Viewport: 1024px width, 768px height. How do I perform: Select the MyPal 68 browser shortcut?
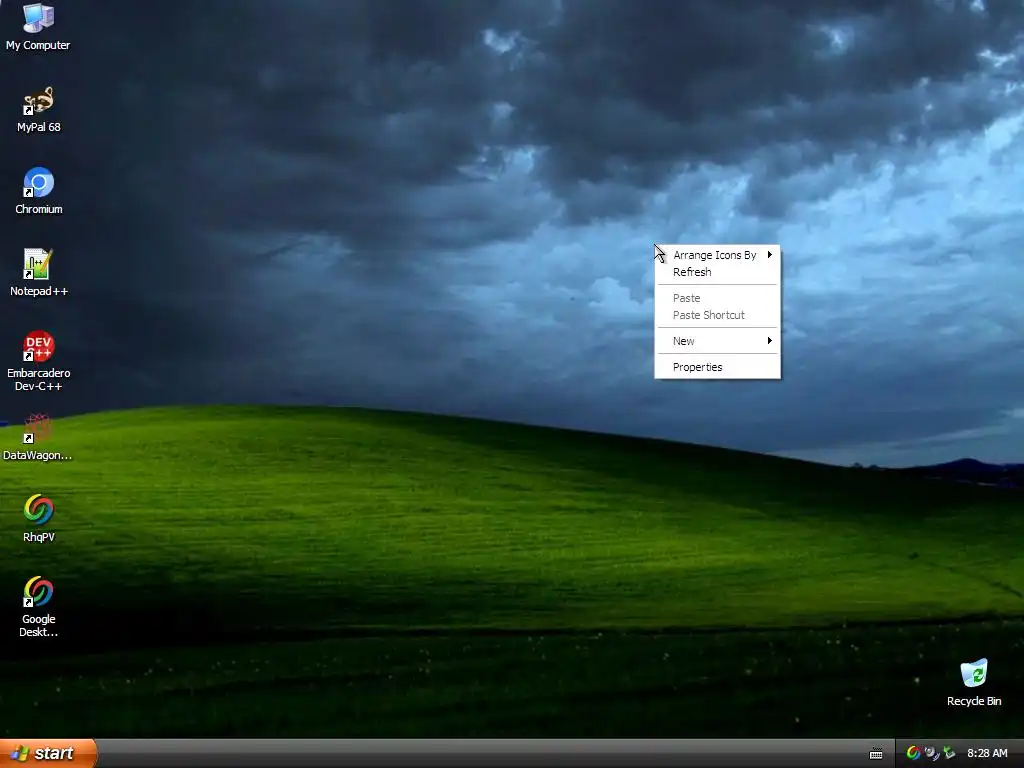pos(38,109)
